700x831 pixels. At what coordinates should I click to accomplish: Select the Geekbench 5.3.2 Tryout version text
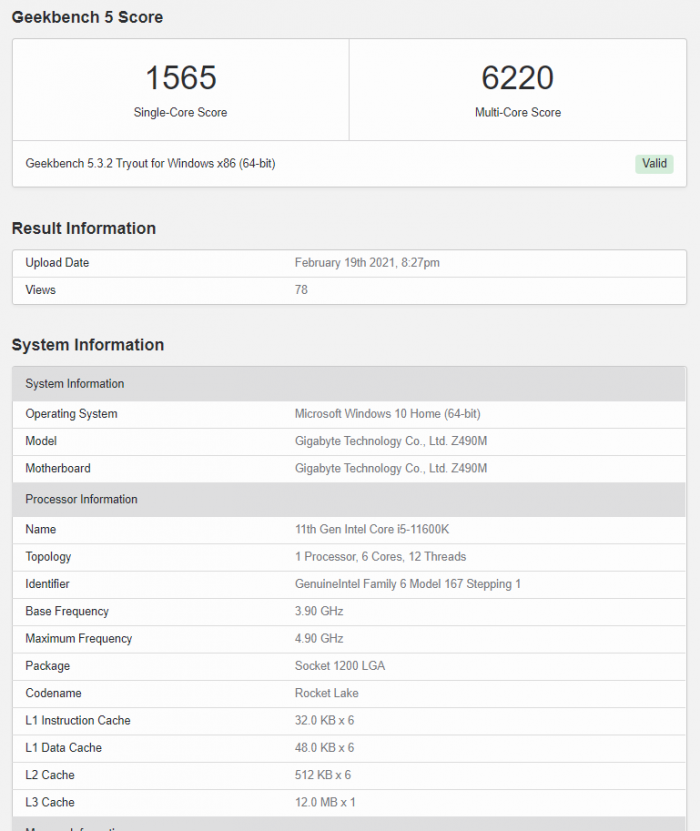click(x=150, y=163)
